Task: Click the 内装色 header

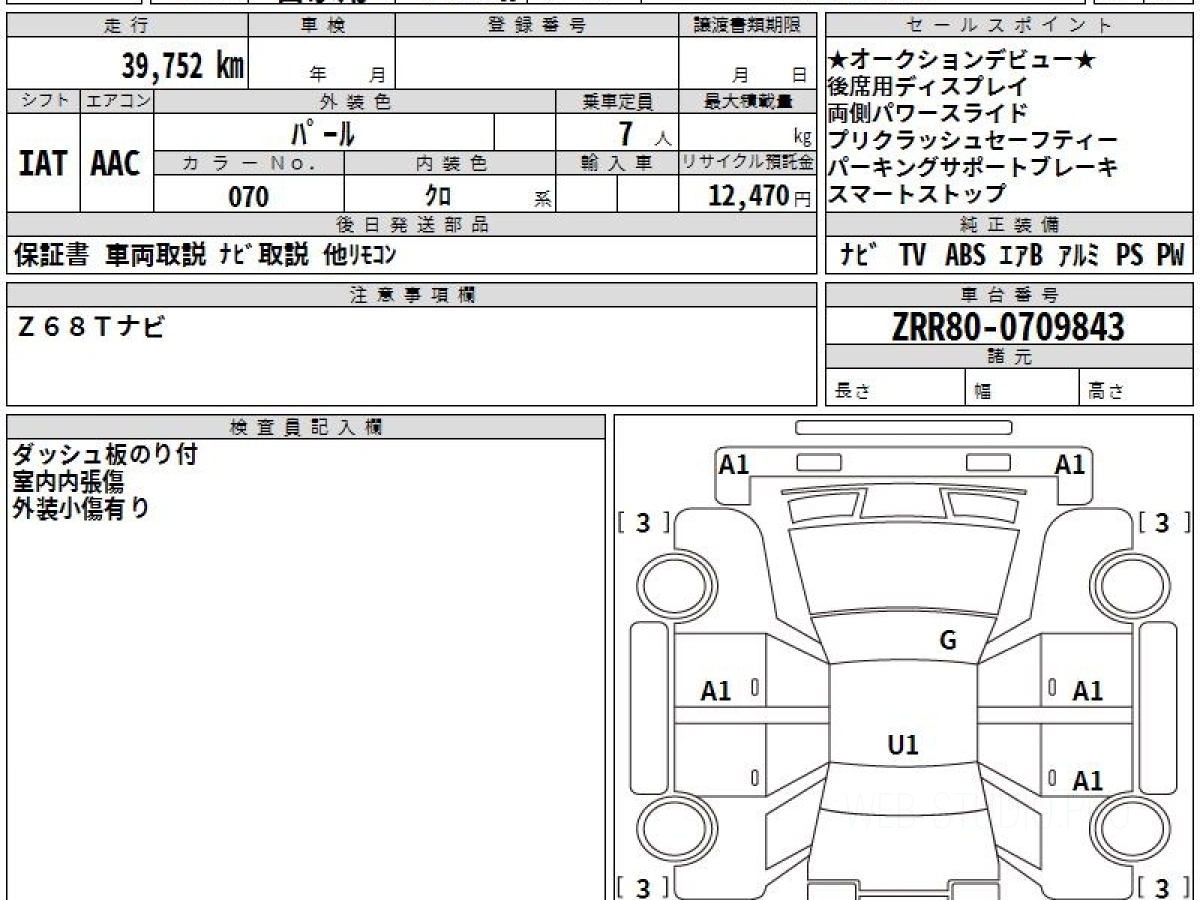Action: pos(450,163)
